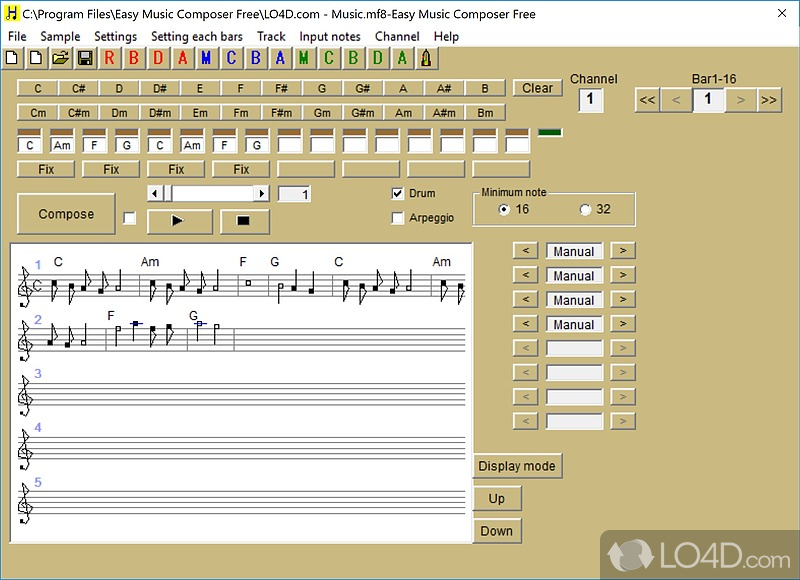Disable the Drum checkbox
This screenshot has height=580, width=800.
pyautogui.click(x=398, y=194)
